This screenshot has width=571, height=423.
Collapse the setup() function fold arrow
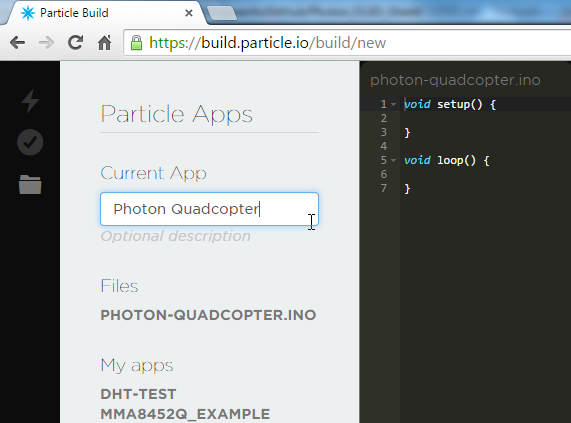[x=393, y=104]
